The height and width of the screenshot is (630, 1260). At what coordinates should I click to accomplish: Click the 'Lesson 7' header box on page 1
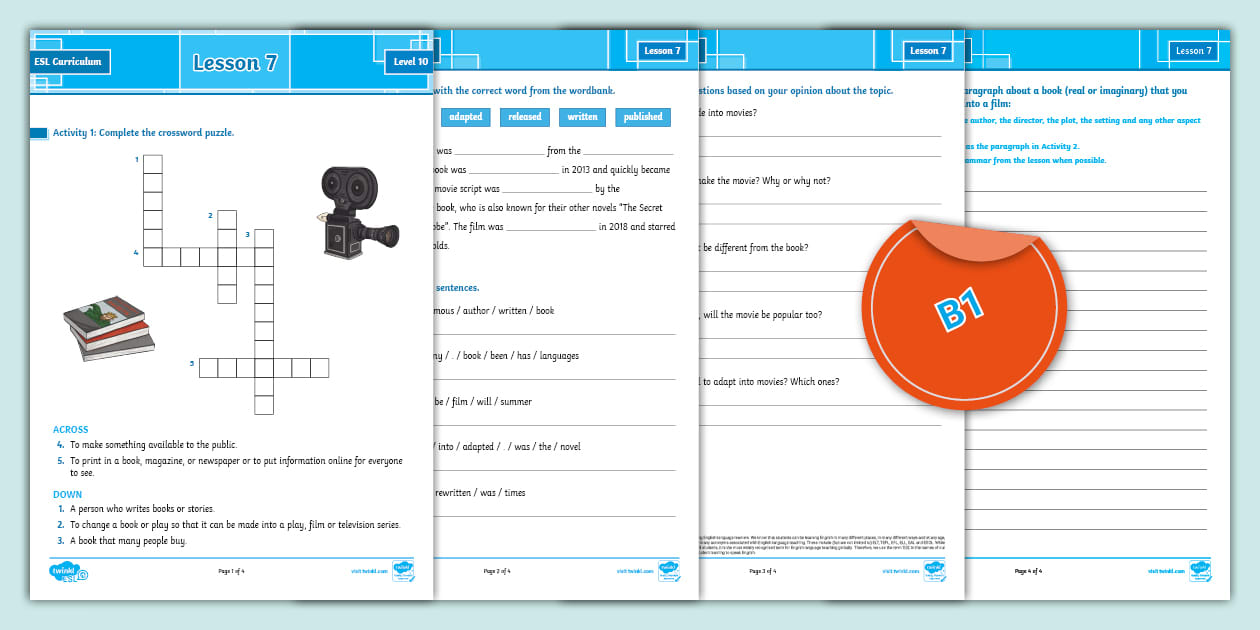point(235,62)
